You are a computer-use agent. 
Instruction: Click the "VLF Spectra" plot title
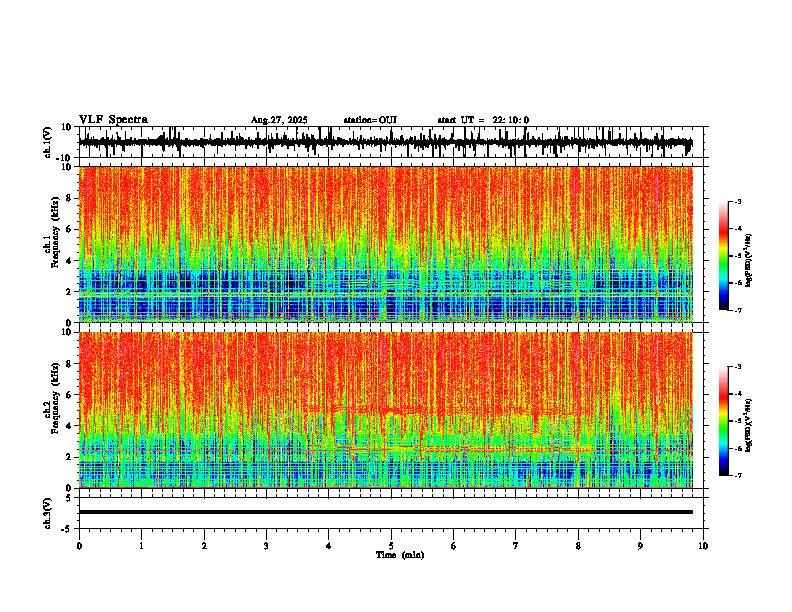pos(113,120)
